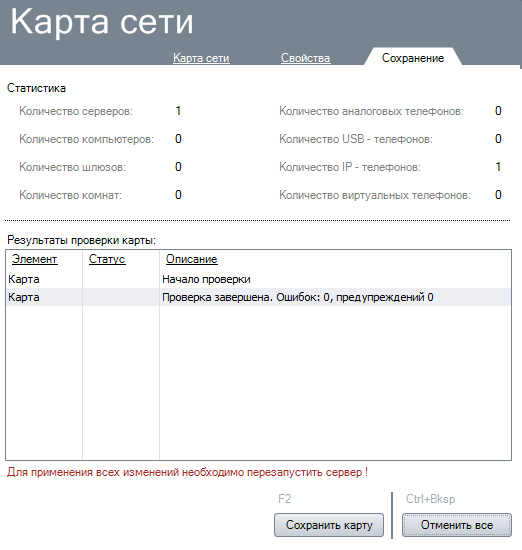Click the Количество комнат label
Screen dimensions: 522x550
[x=70, y=195]
